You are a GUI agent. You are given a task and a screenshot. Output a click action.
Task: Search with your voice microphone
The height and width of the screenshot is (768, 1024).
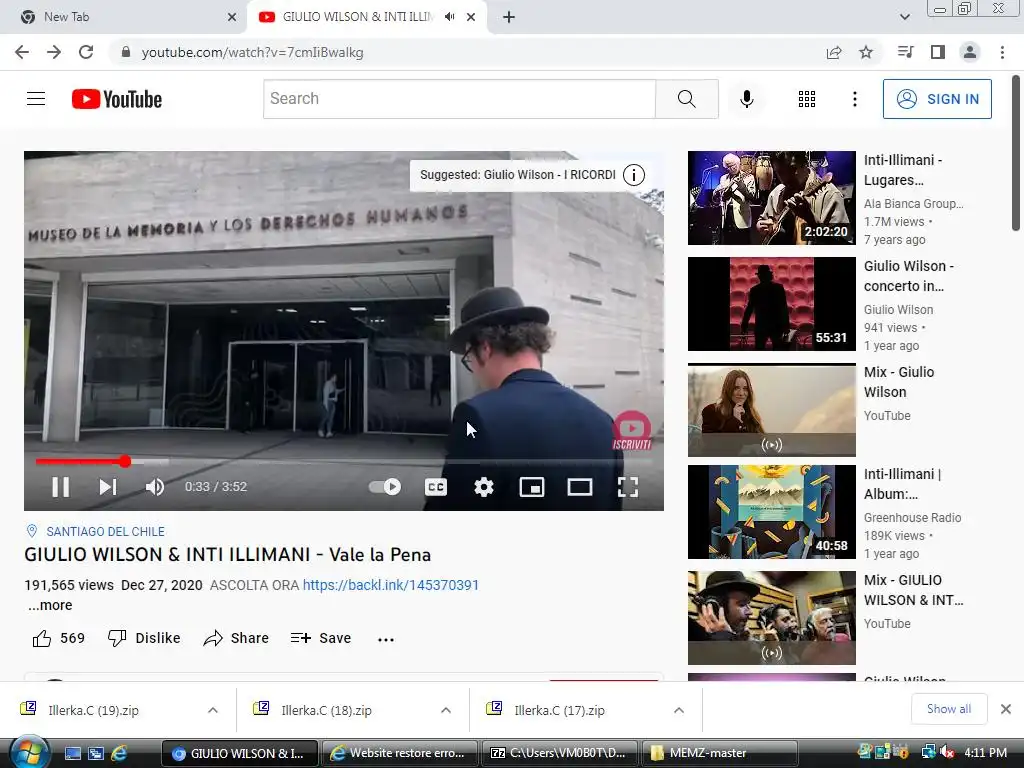coord(746,99)
